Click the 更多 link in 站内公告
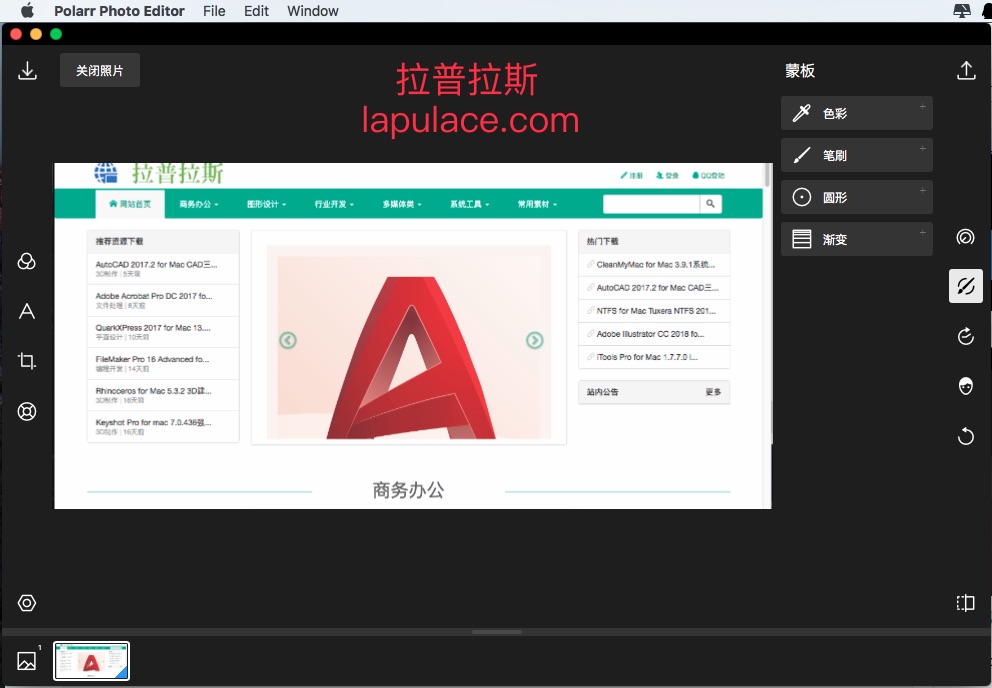This screenshot has width=992, height=688. 713,392
